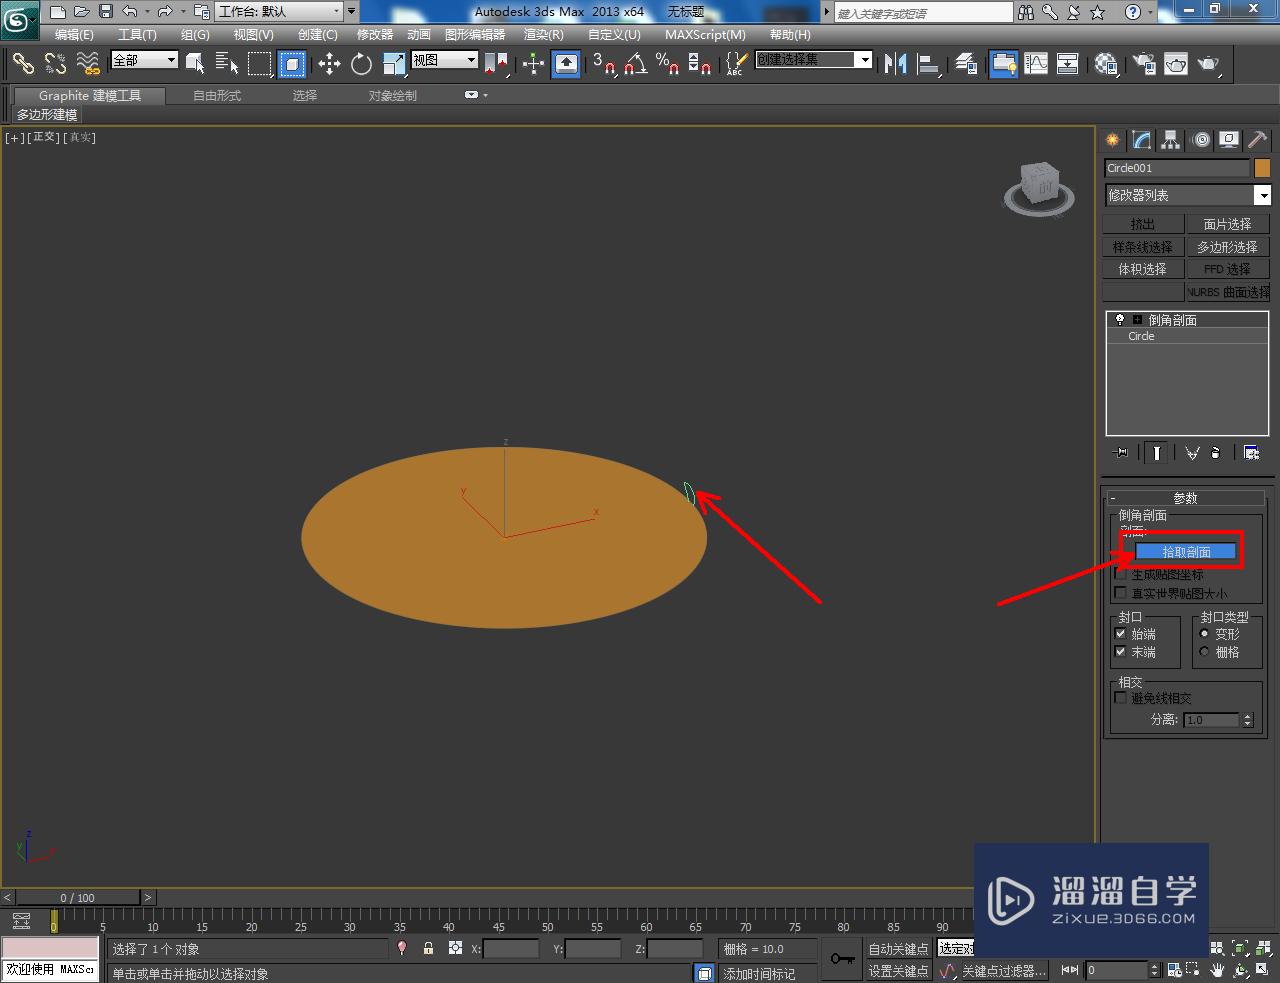1280x983 pixels.
Task: Toggle Percent Snap
Action: (x=668, y=64)
